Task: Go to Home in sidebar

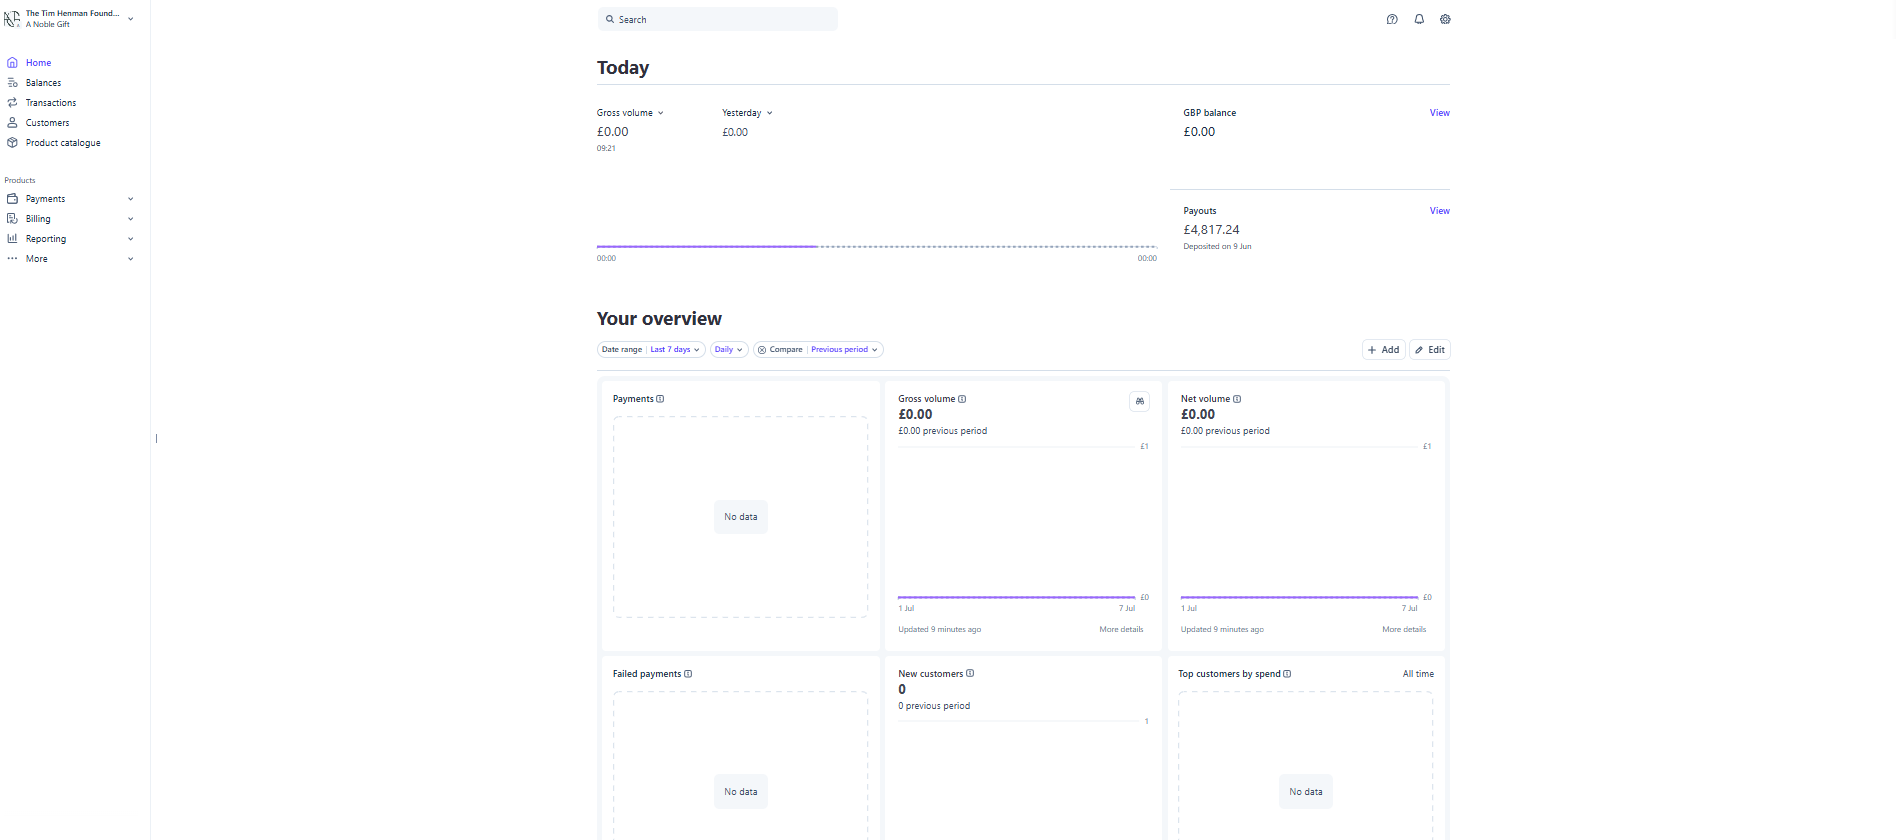Action: (x=39, y=63)
